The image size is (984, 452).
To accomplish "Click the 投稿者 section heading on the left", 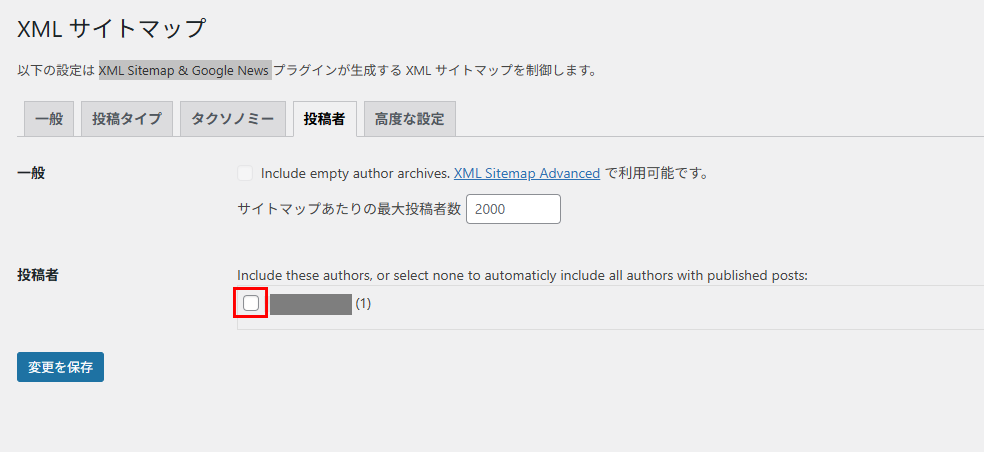I will click(38, 274).
